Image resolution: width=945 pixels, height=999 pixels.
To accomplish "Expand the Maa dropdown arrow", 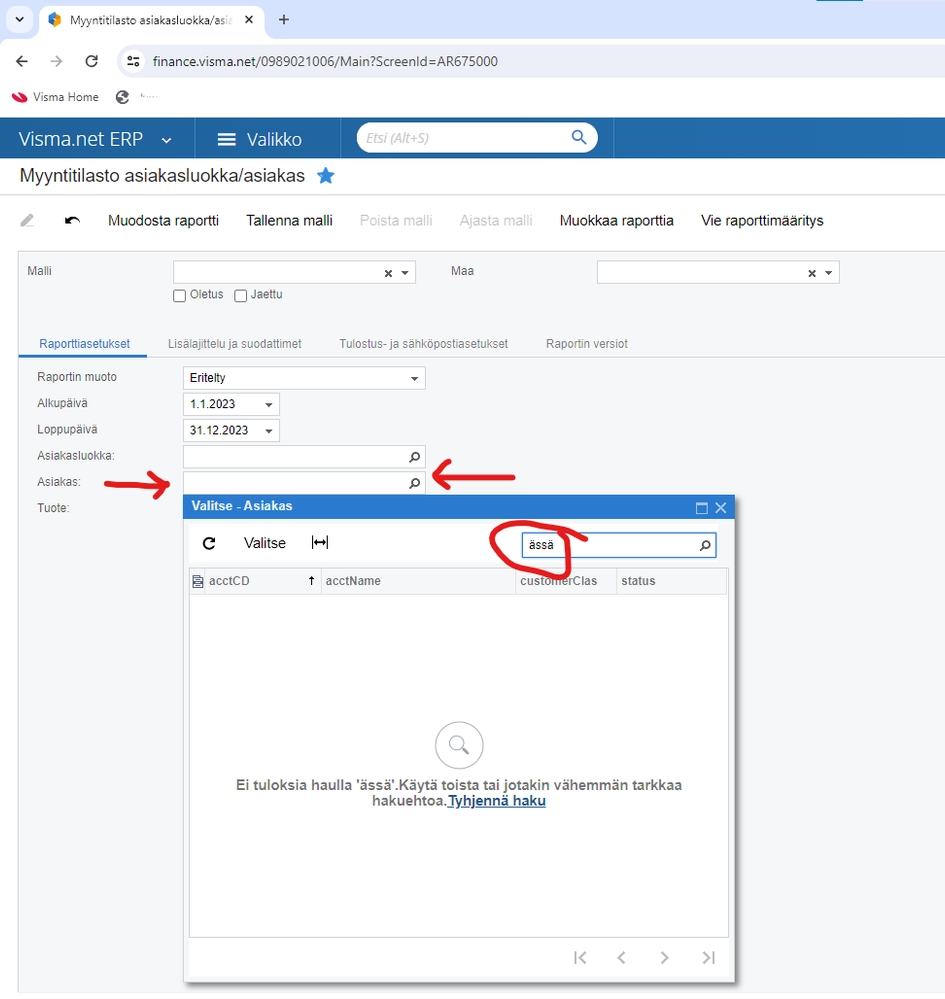I will (x=829, y=273).
